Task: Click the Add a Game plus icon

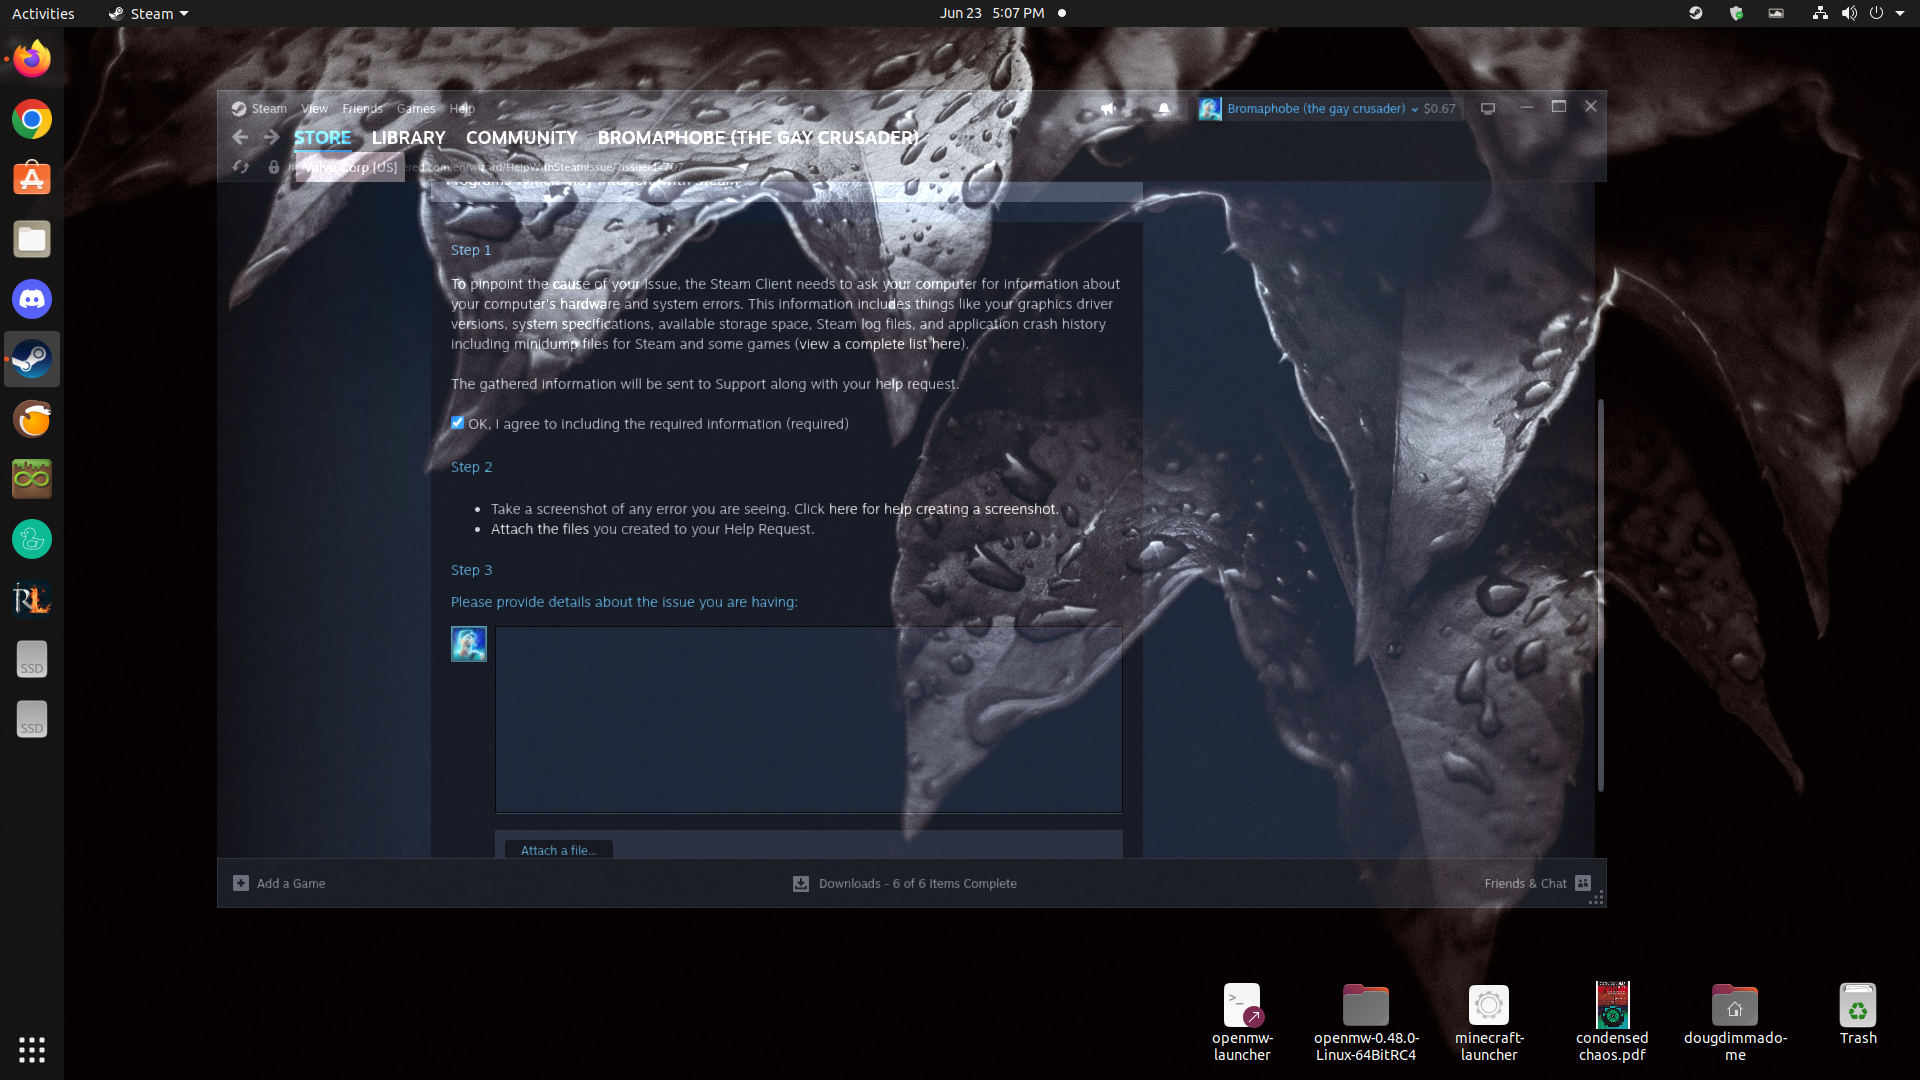Action: pyautogui.click(x=240, y=883)
